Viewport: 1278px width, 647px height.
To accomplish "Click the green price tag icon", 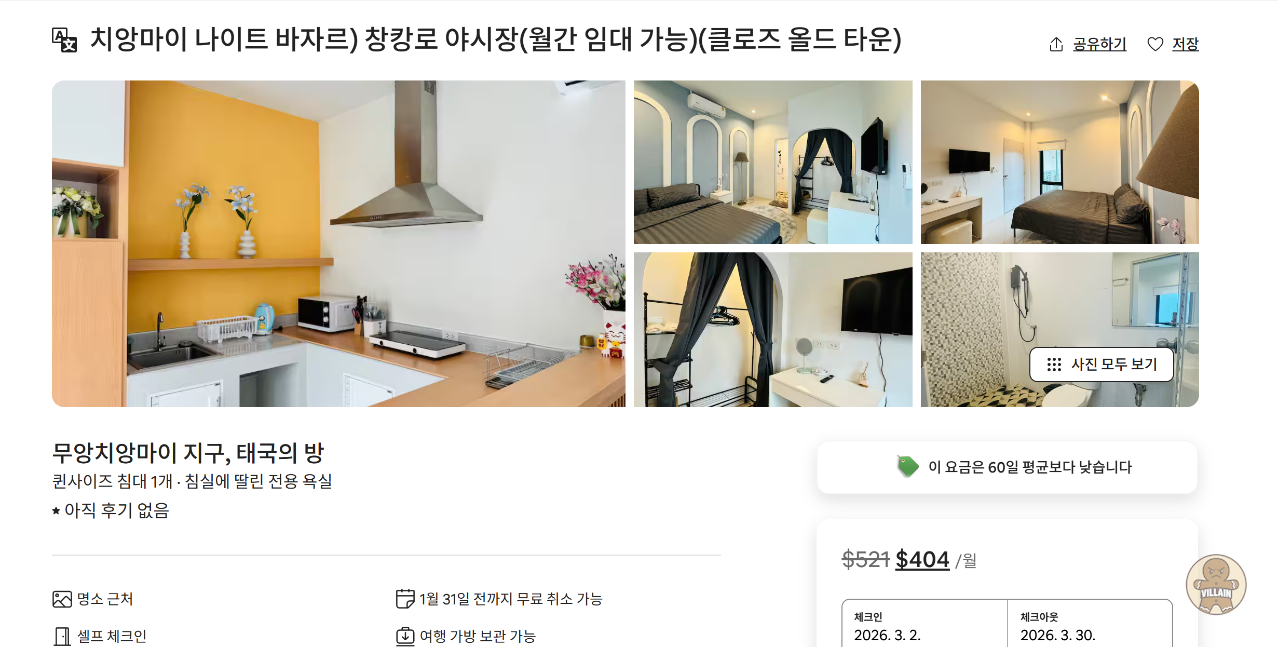I will click(907, 467).
